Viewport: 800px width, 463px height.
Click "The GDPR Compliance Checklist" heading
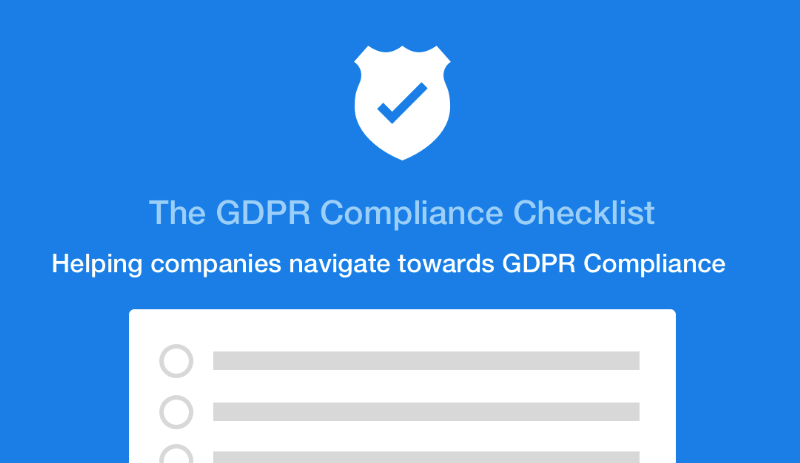[401, 213]
